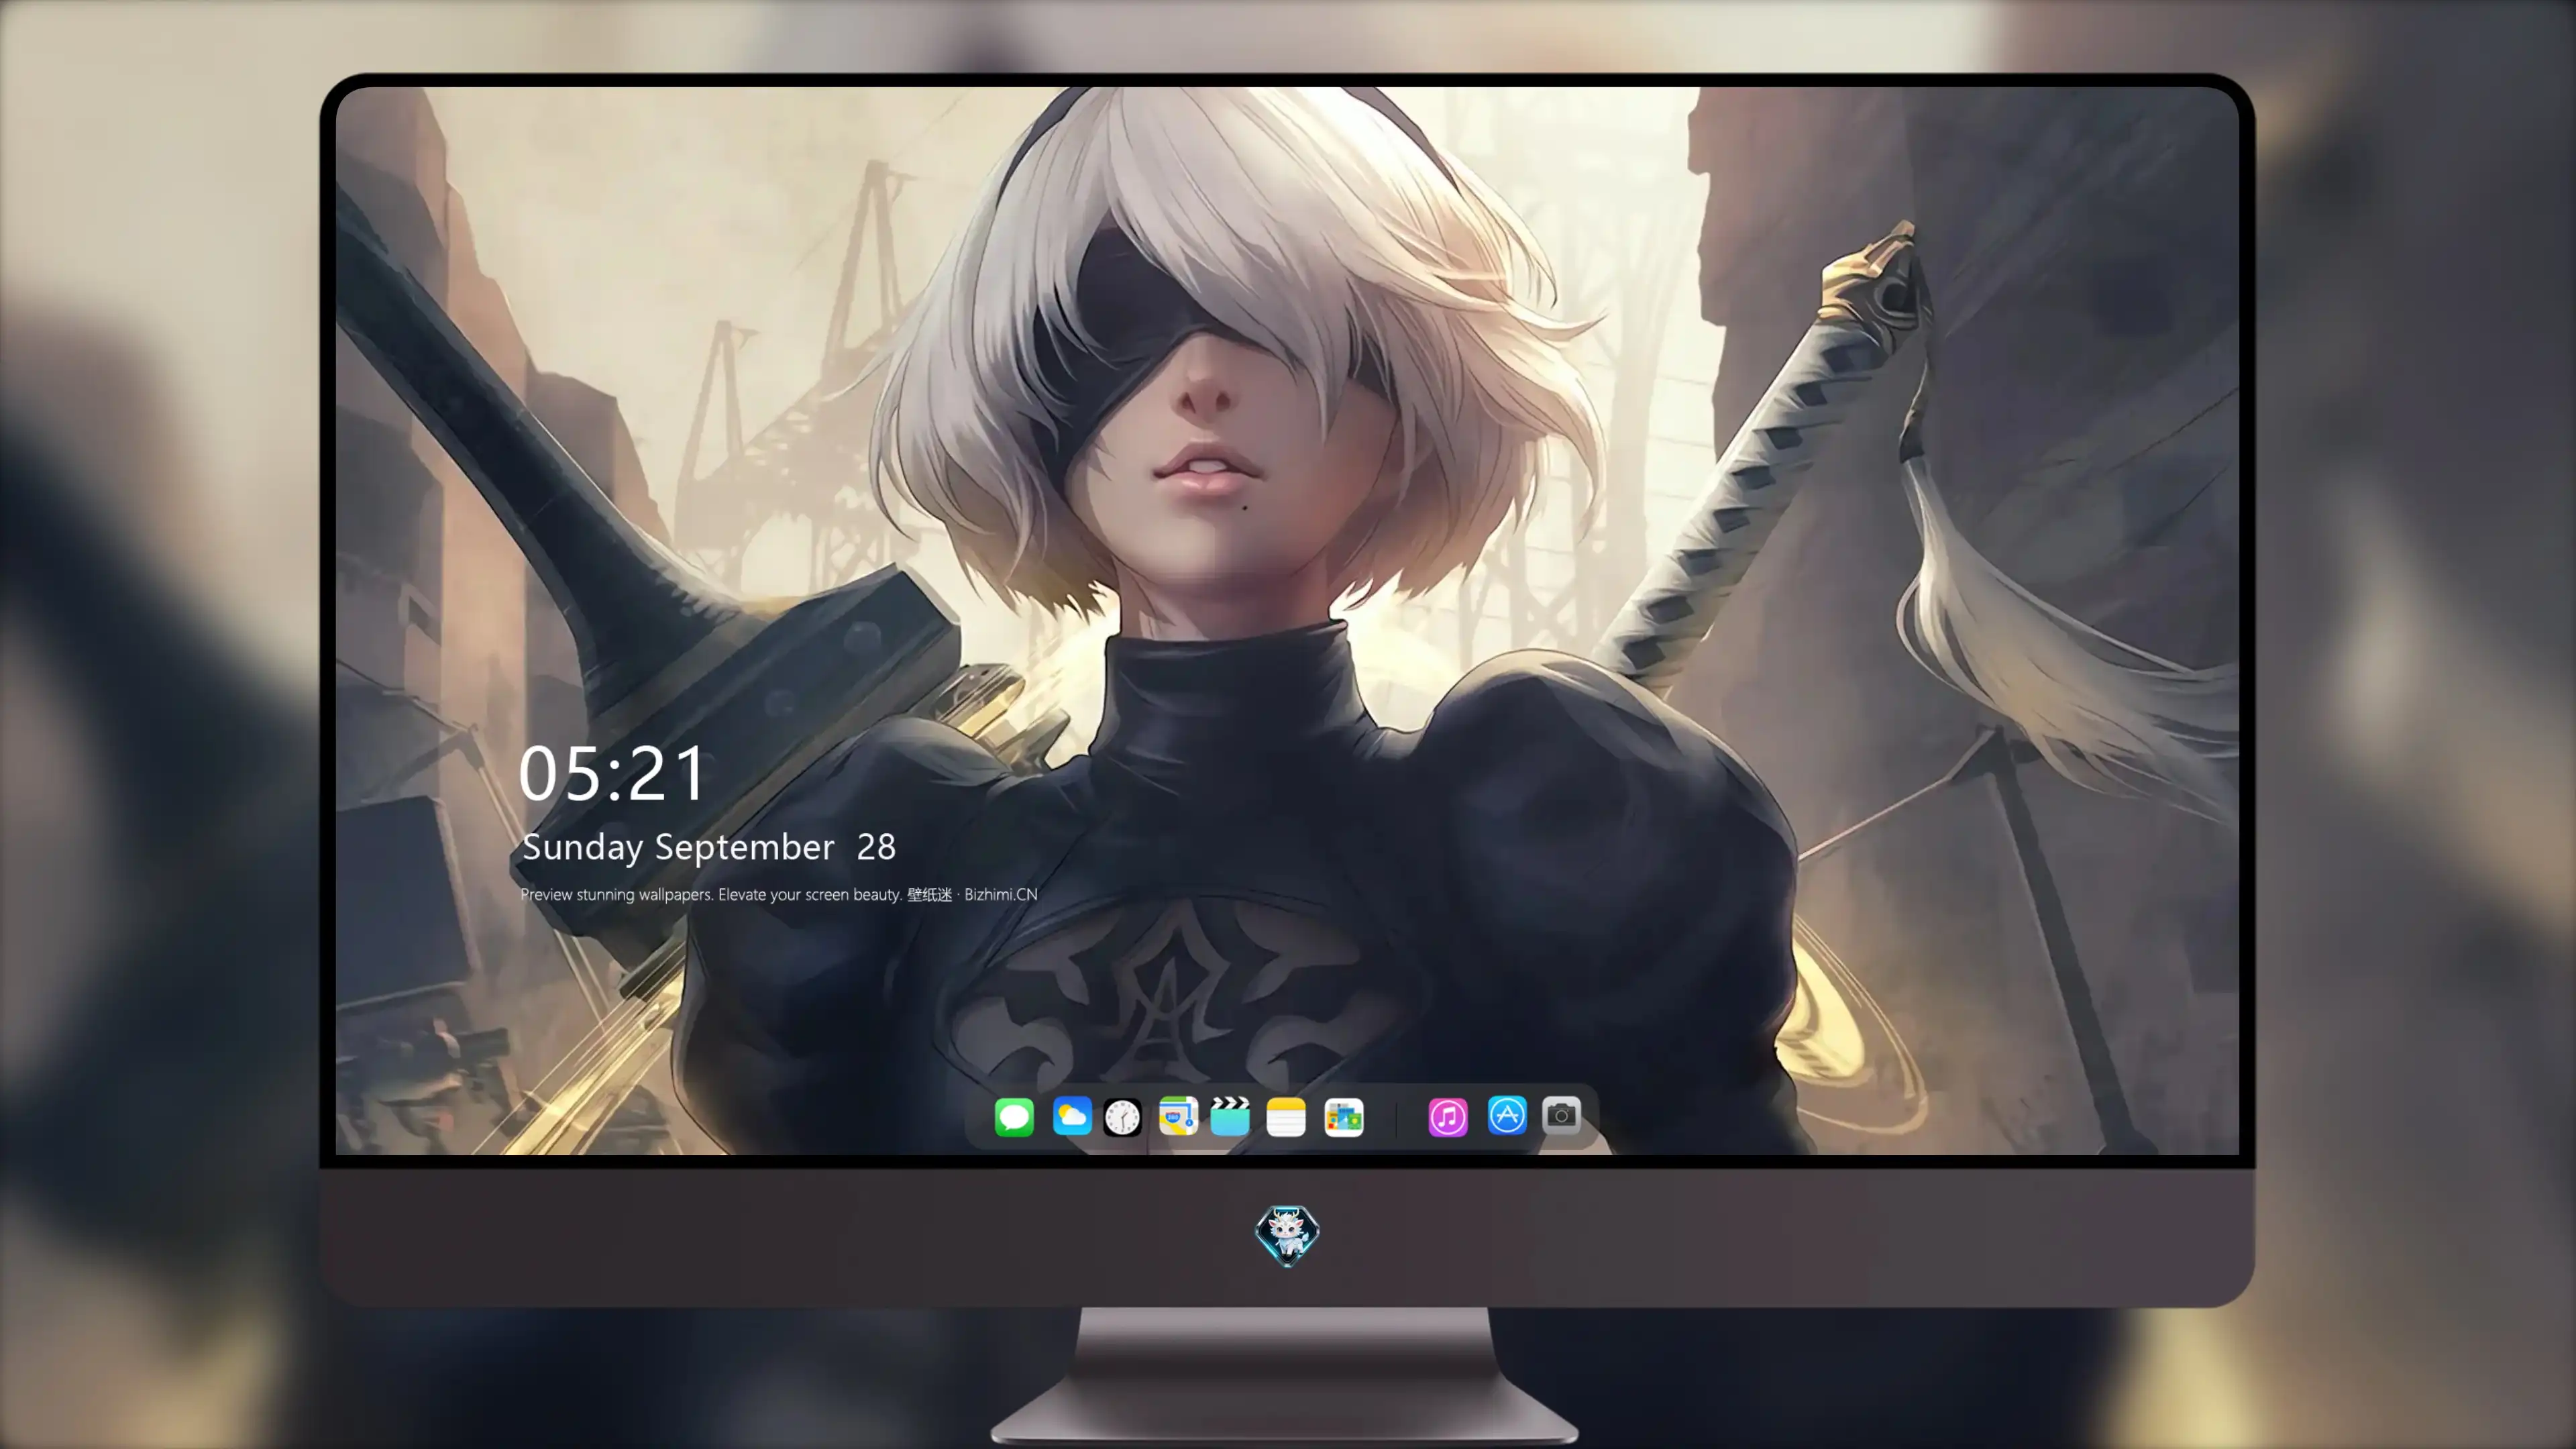Click the day number 28
Viewport: 2576px width, 1449px height.
point(876,847)
